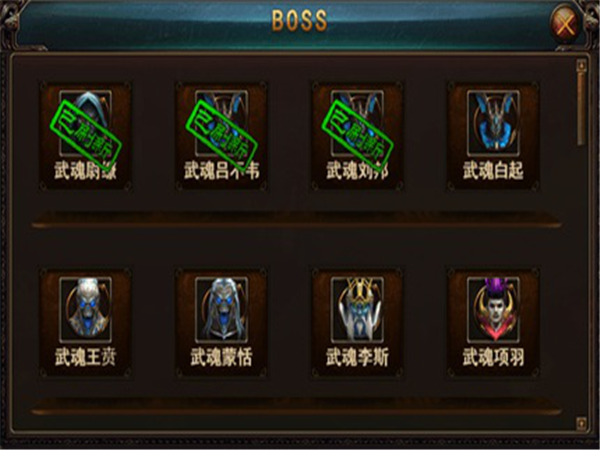Click the scrollbar down arrow
Image resolution: width=600 pixels, height=450 pixels.
point(581,424)
